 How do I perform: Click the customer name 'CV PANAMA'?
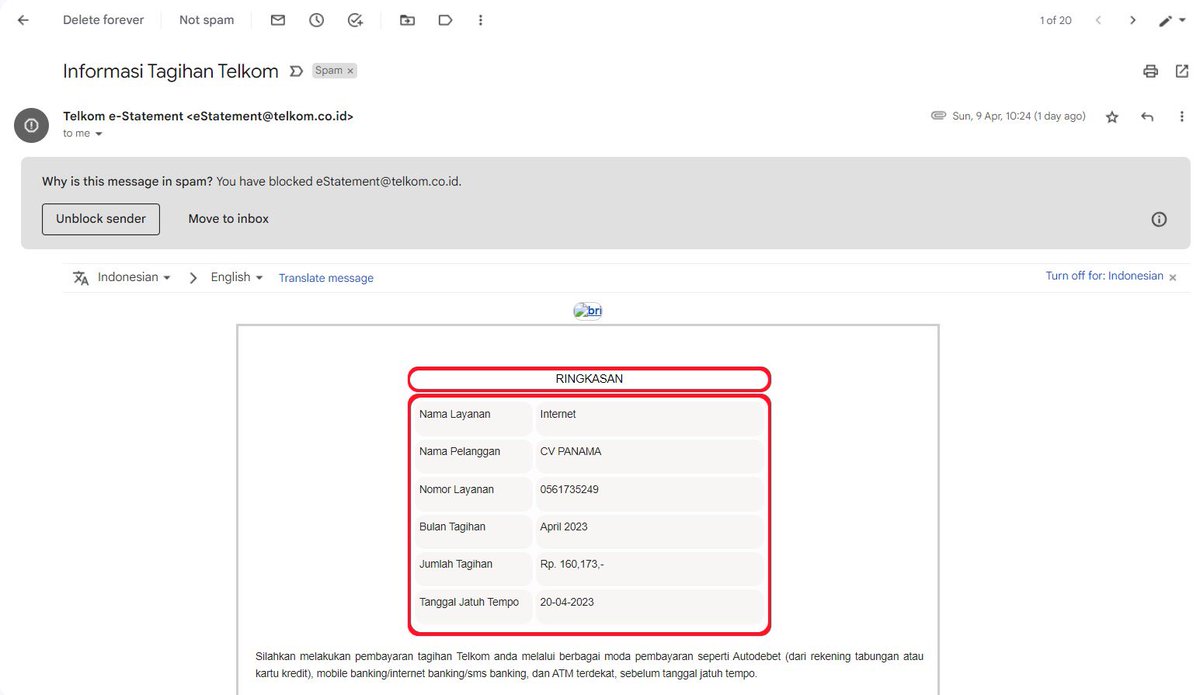(x=571, y=451)
